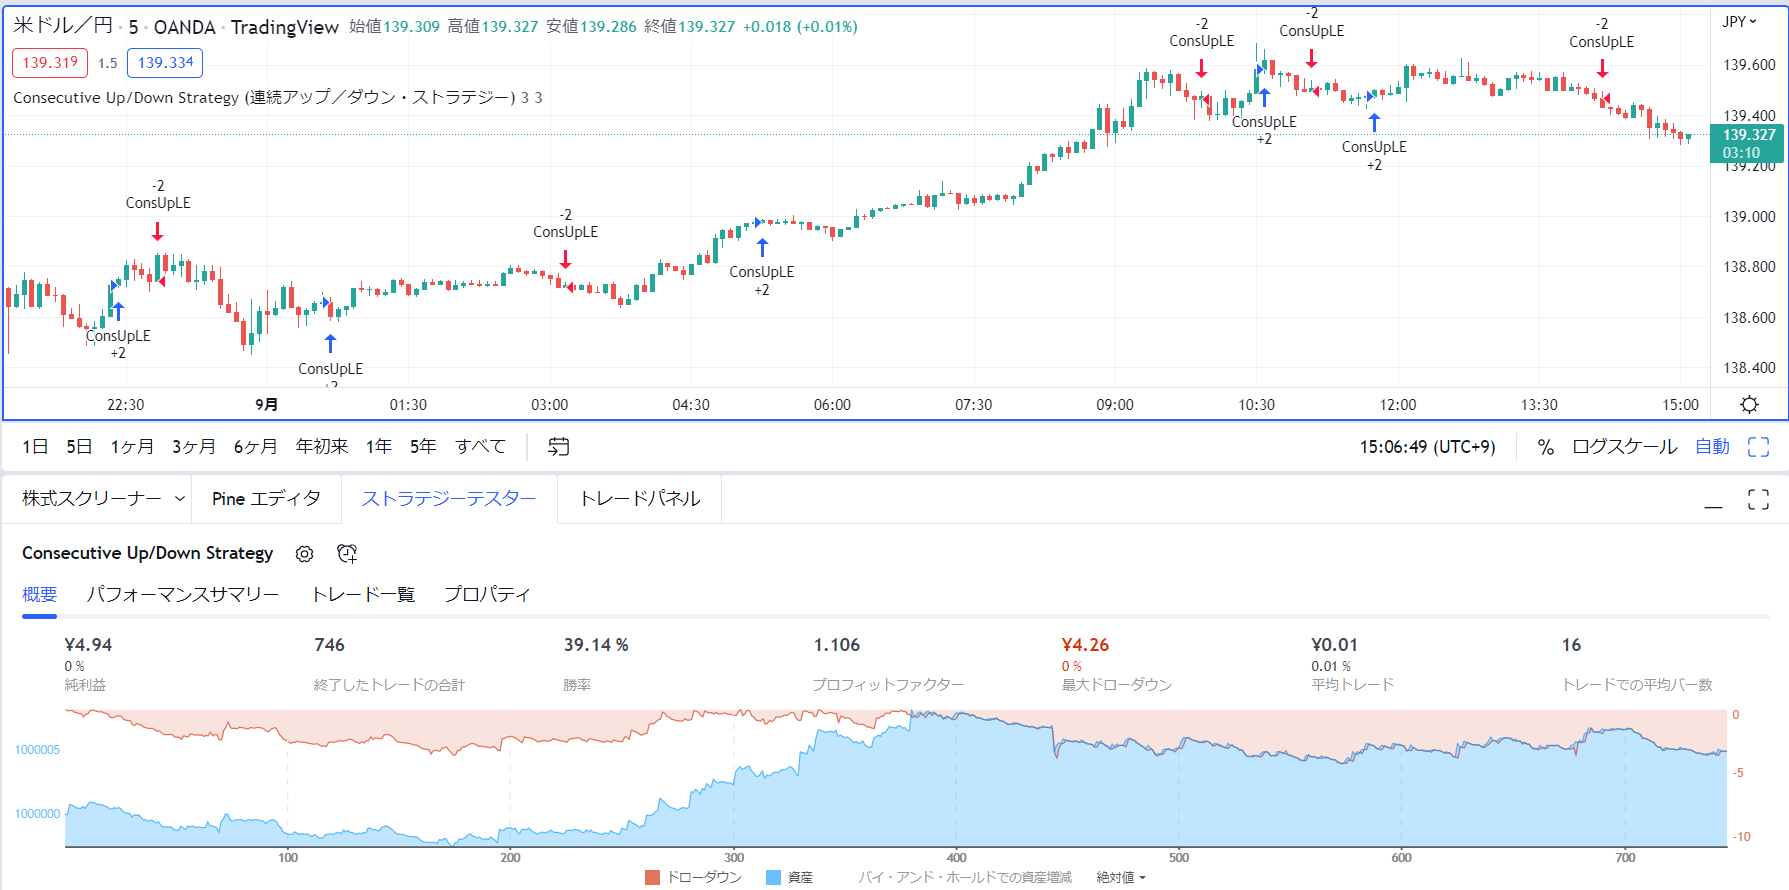Click the 16 average bars value
1789x890 pixels.
[1571, 645]
